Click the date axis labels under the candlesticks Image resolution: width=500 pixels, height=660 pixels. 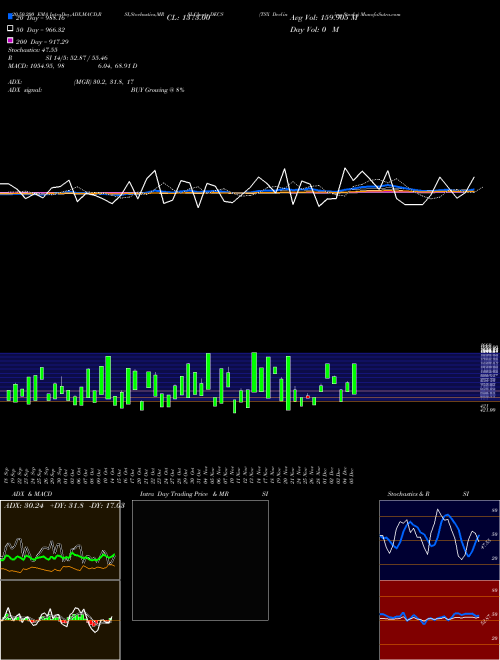point(179,476)
